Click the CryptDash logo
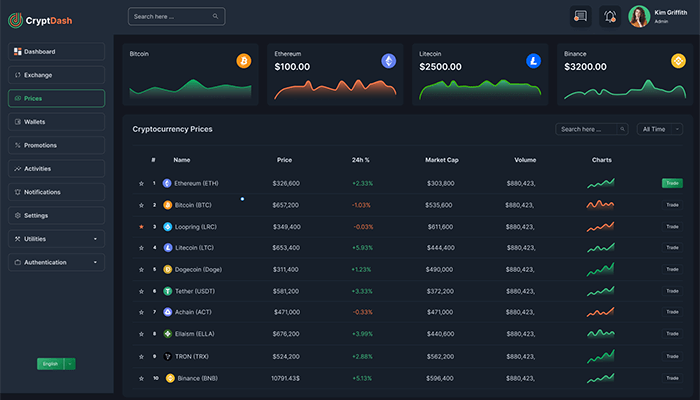This screenshot has height=400, width=700. 40,20
